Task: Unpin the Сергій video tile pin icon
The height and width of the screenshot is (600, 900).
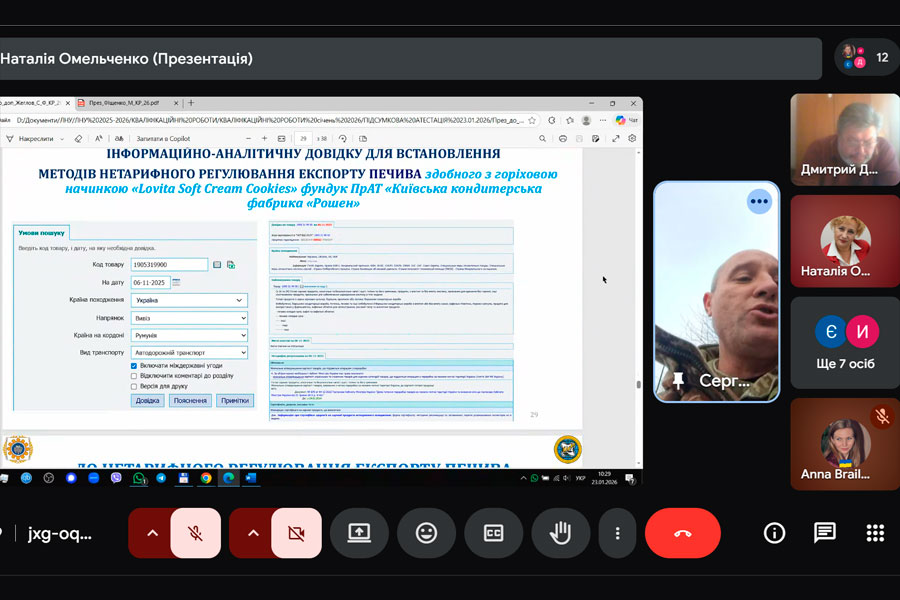Action: click(678, 380)
